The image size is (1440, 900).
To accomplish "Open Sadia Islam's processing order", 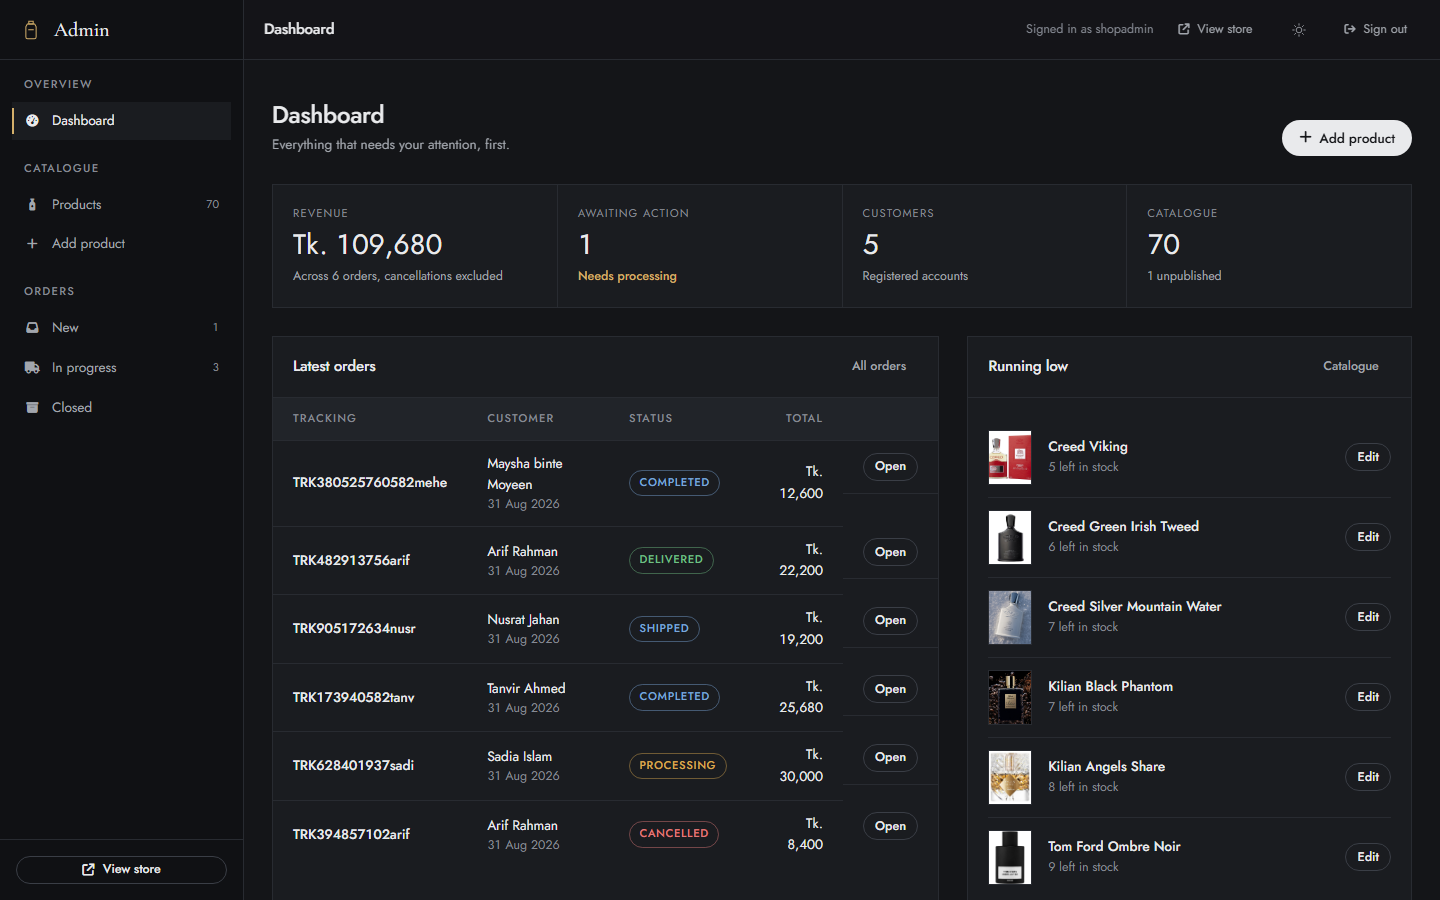I will pyautogui.click(x=890, y=757).
